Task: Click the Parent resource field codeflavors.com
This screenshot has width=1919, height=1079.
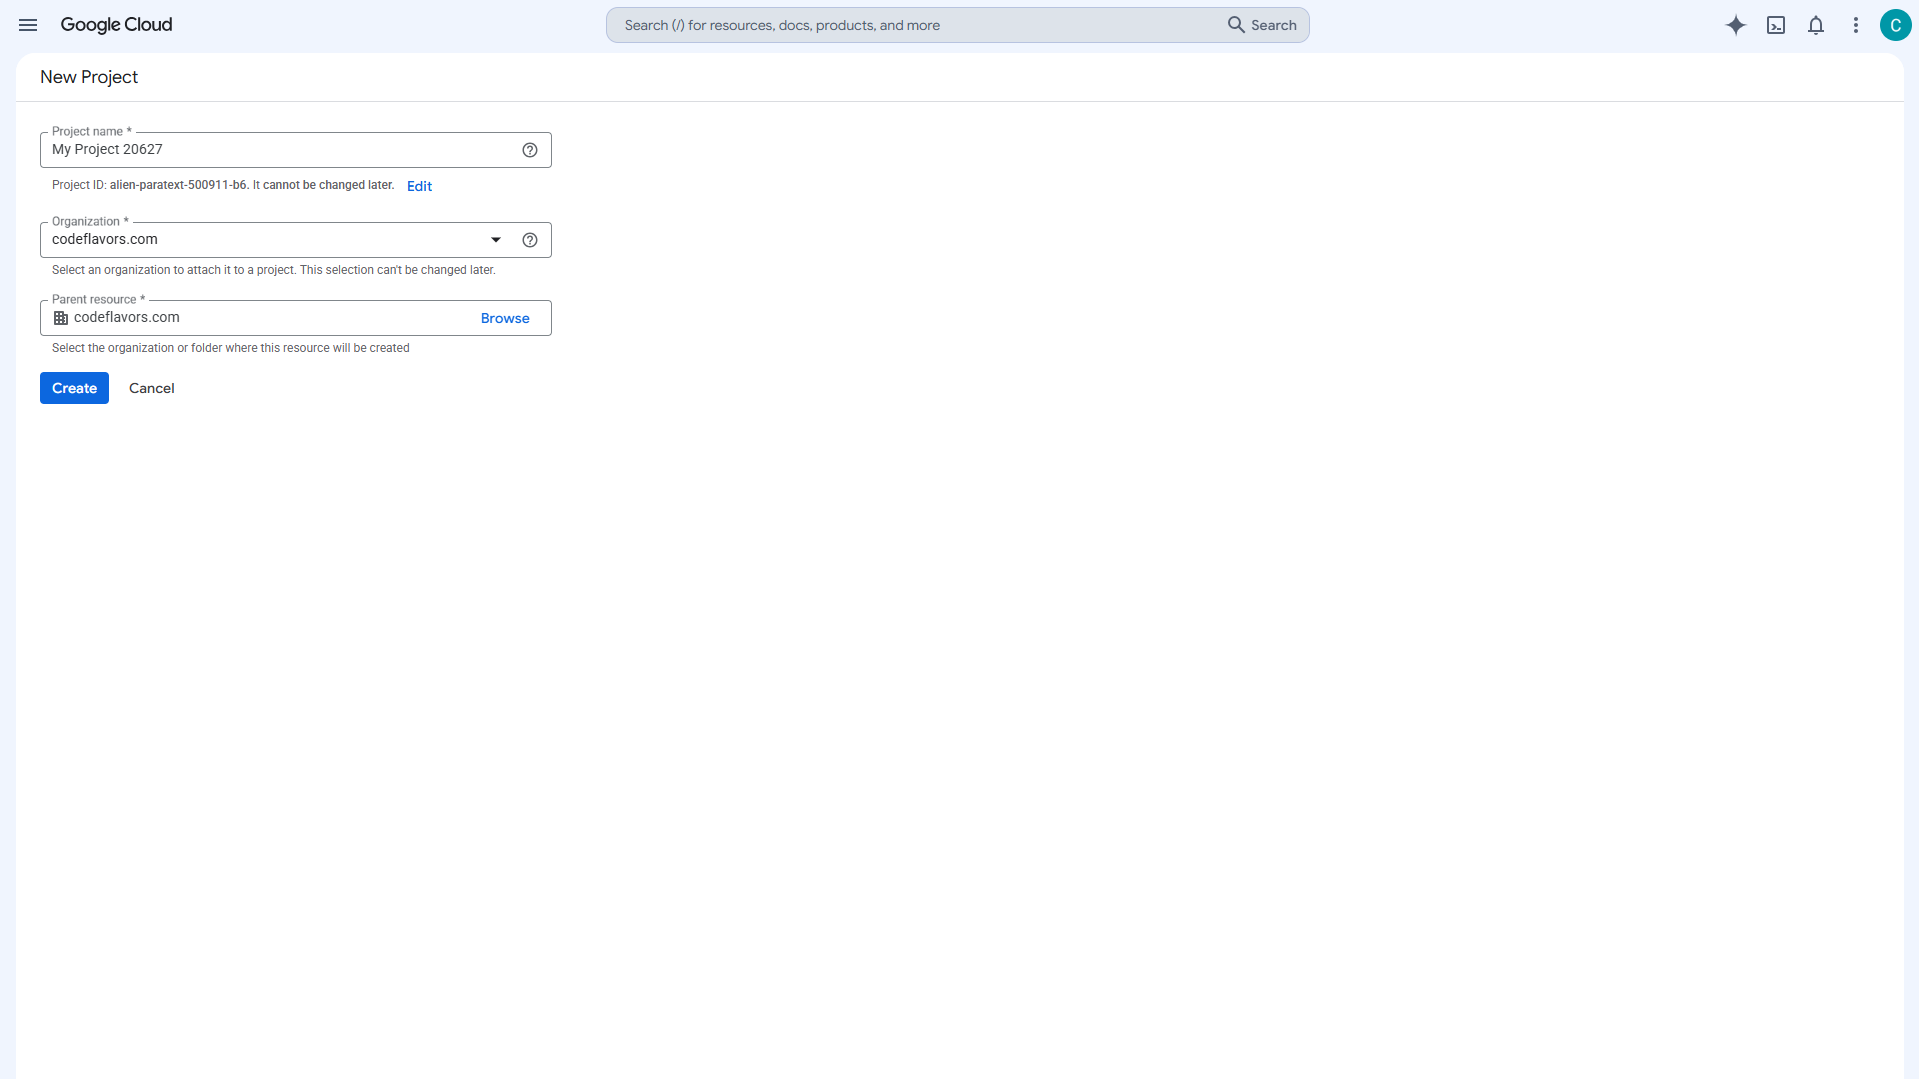Action: point(296,318)
